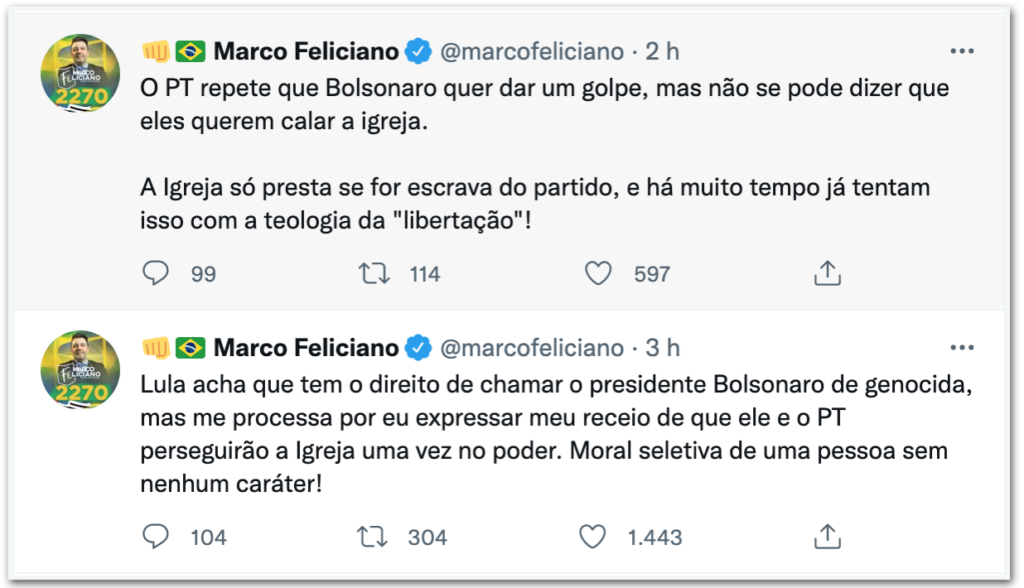Retweet the tweet with 304 retweets
The image size is (1024, 588).
point(372,537)
